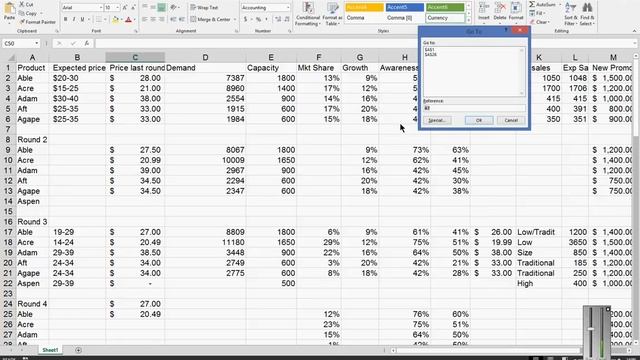Open Conditional Formatting menu
This screenshot has height=360, width=640.
click(308, 14)
